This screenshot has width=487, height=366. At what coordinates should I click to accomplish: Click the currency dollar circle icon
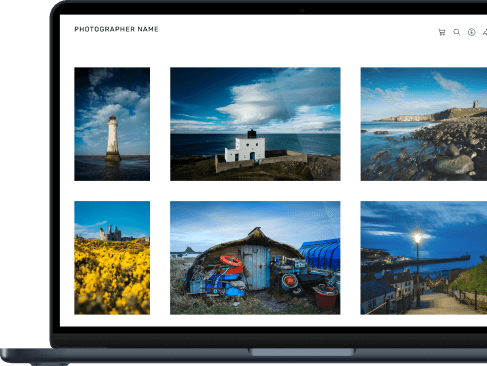click(x=471, y=32)
